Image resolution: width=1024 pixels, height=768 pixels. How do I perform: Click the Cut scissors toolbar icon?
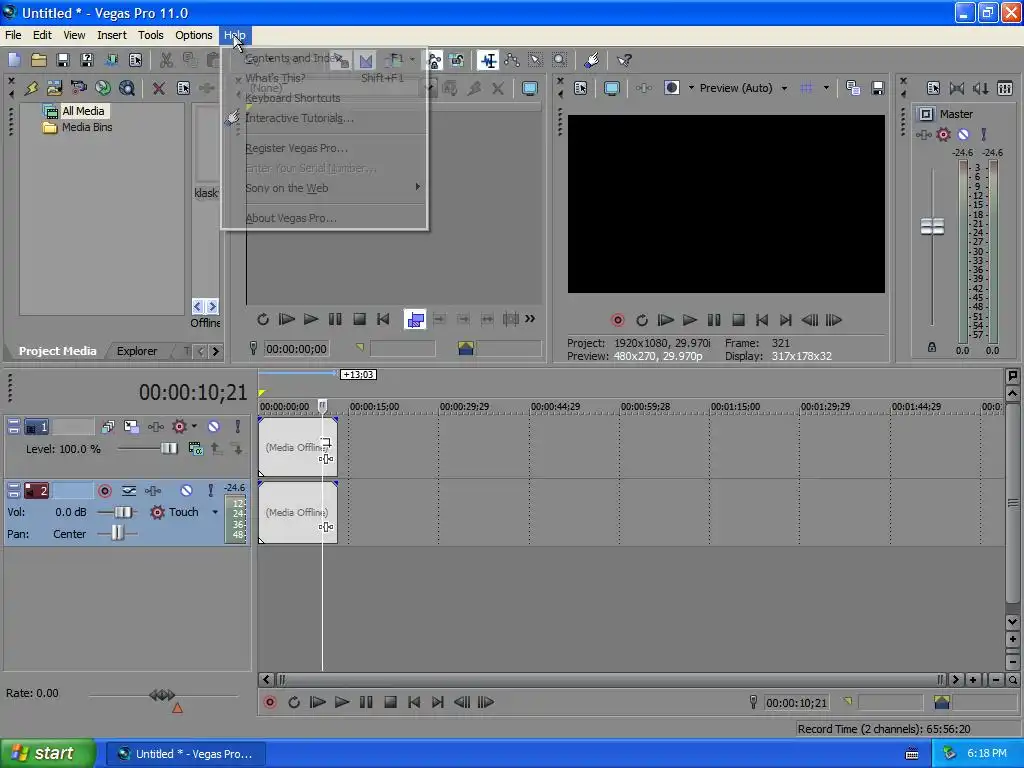click(167, 60)
